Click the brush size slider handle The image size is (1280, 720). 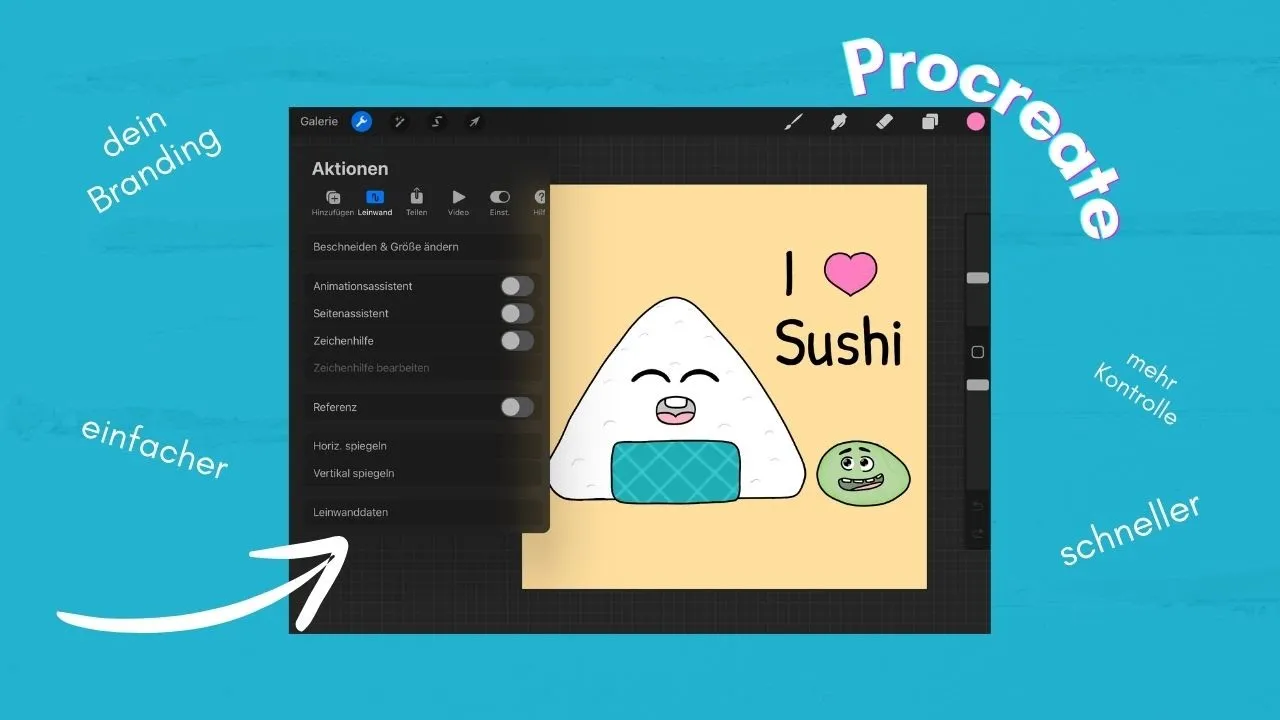pos(978,277)
